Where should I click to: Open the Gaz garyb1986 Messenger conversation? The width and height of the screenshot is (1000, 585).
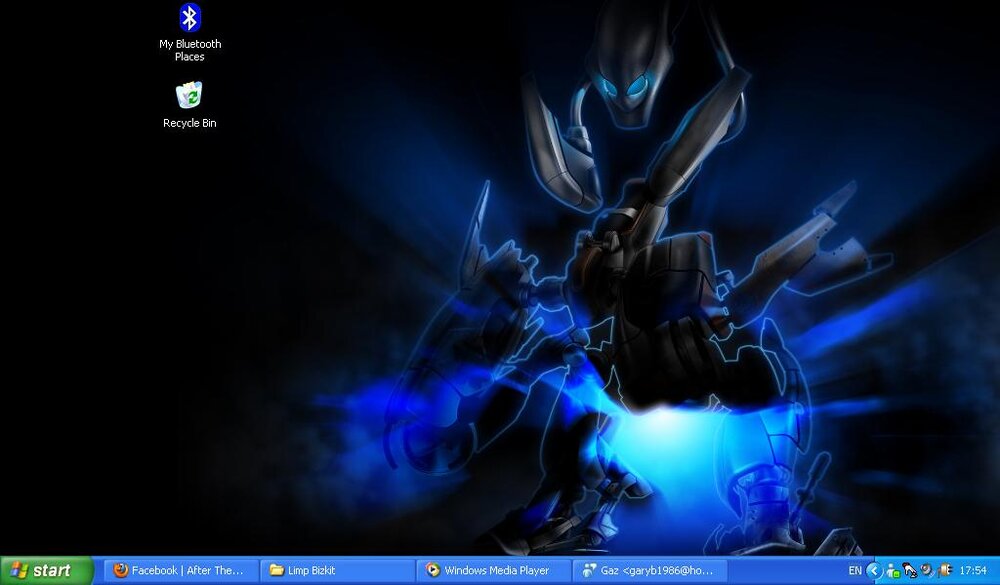pos(651,570)
